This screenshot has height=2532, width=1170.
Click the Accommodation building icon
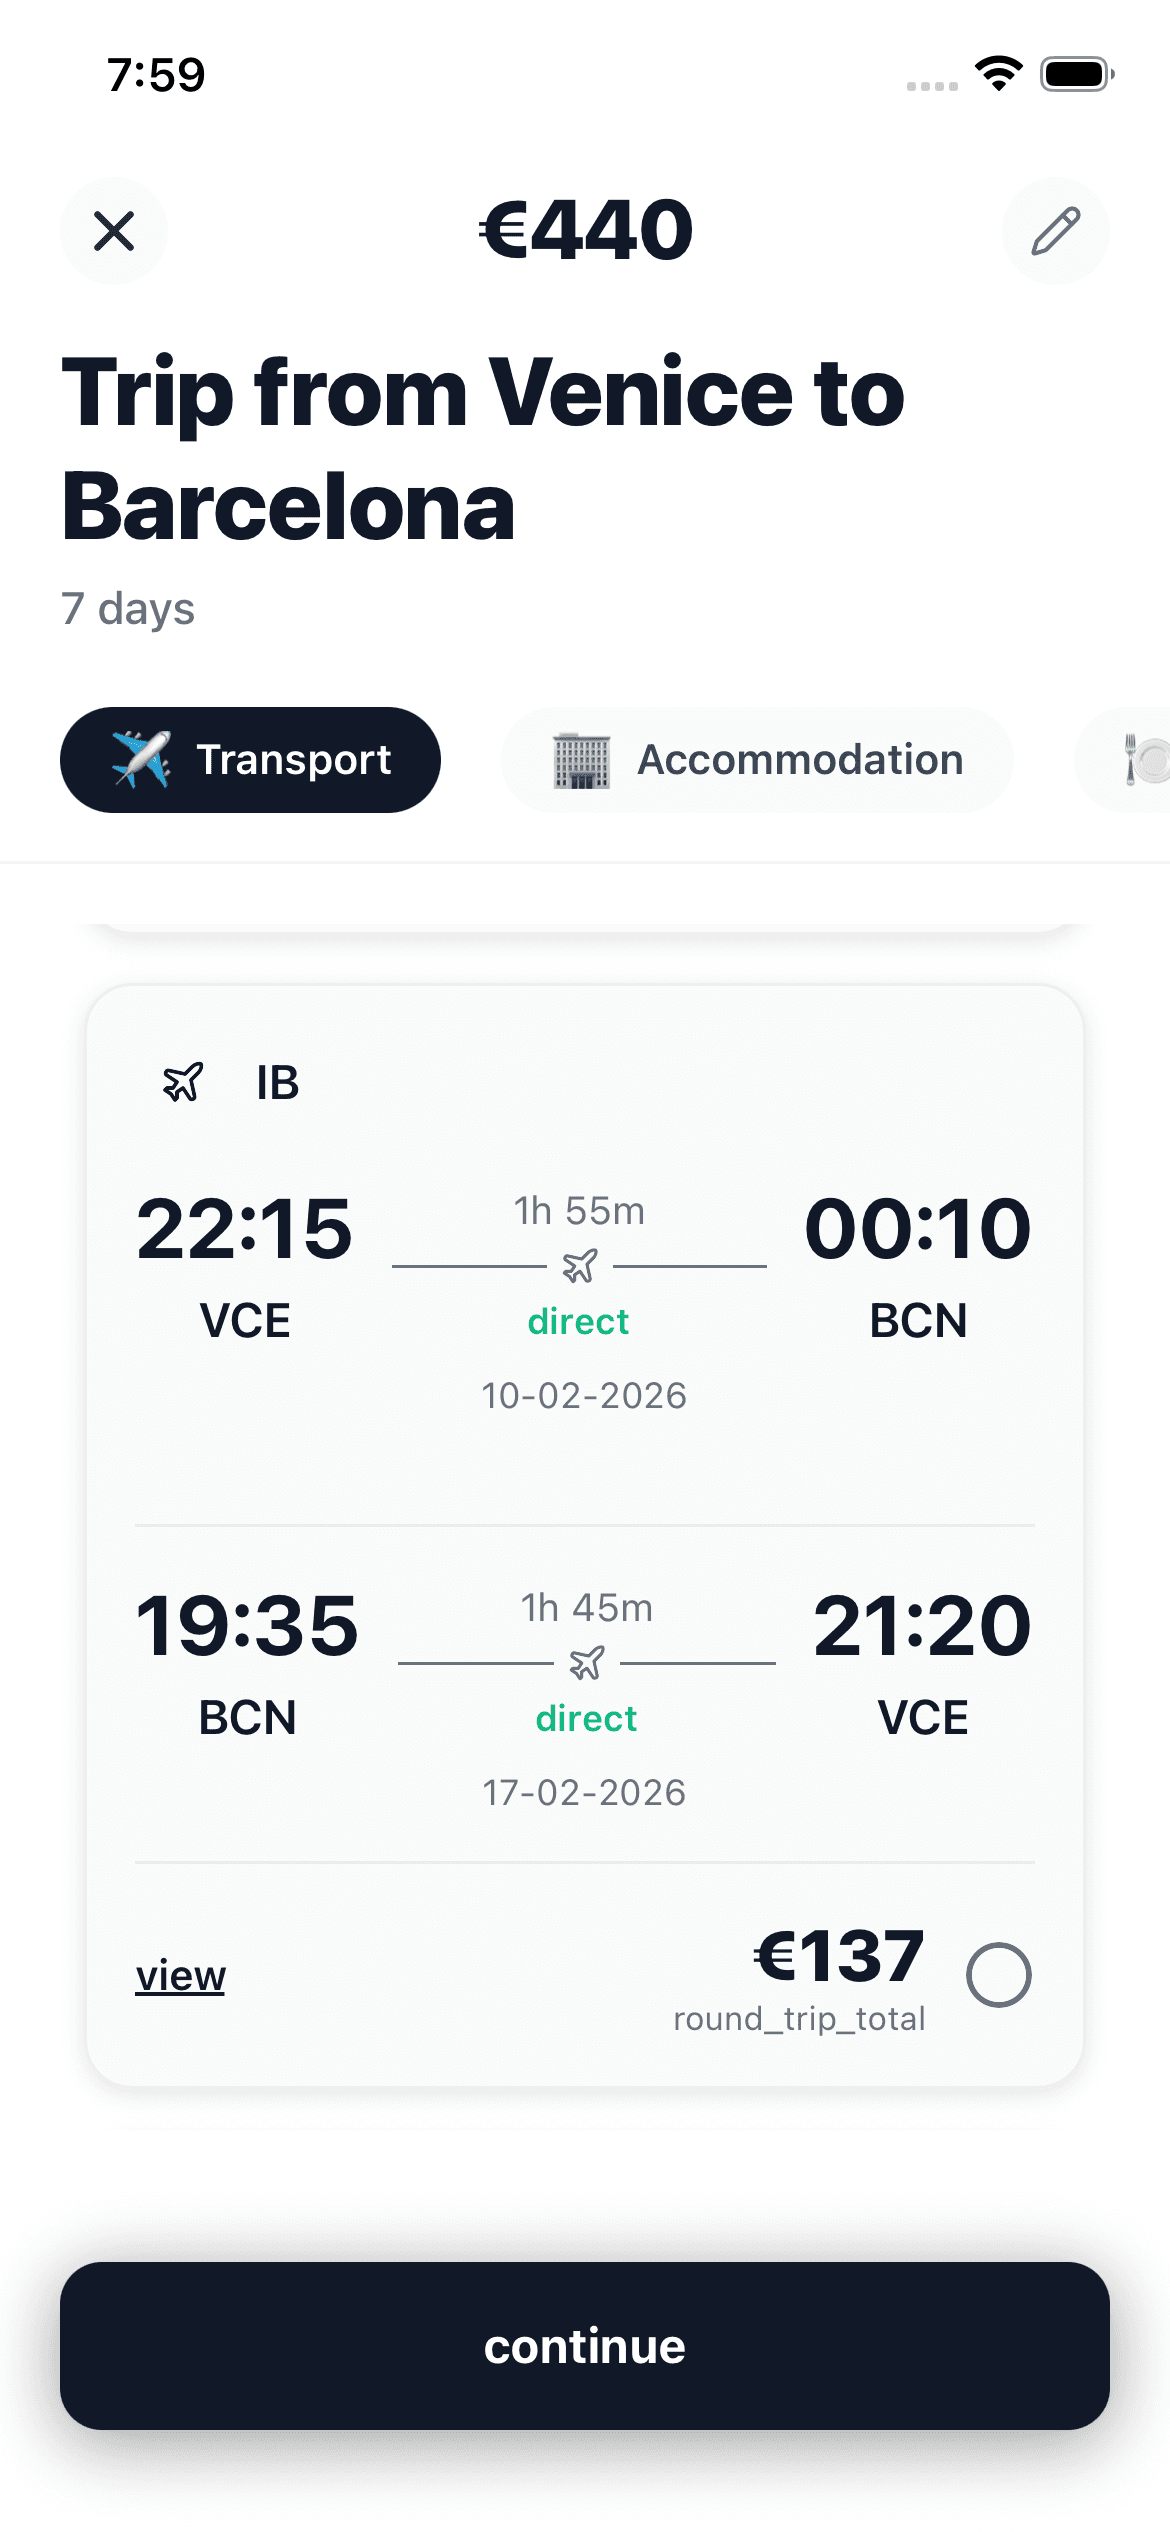583,759
